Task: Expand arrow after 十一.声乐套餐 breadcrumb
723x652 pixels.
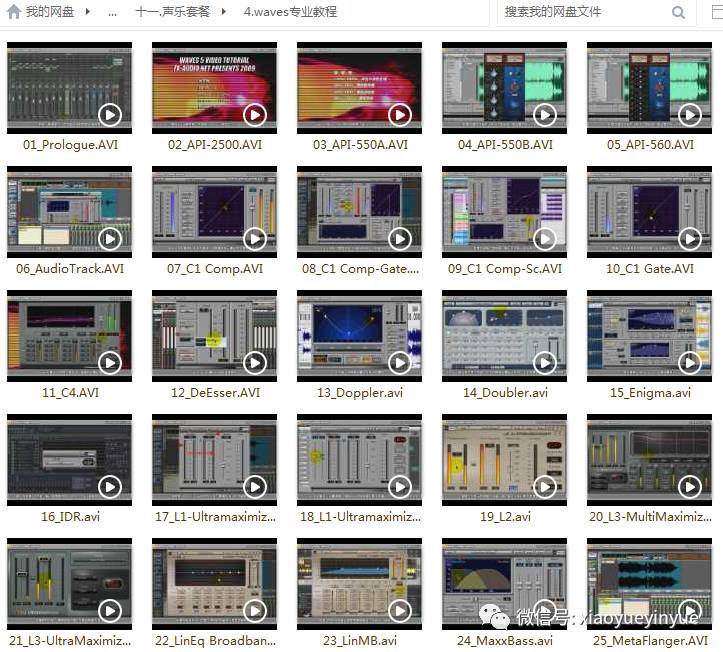Action: click(224, 12)
